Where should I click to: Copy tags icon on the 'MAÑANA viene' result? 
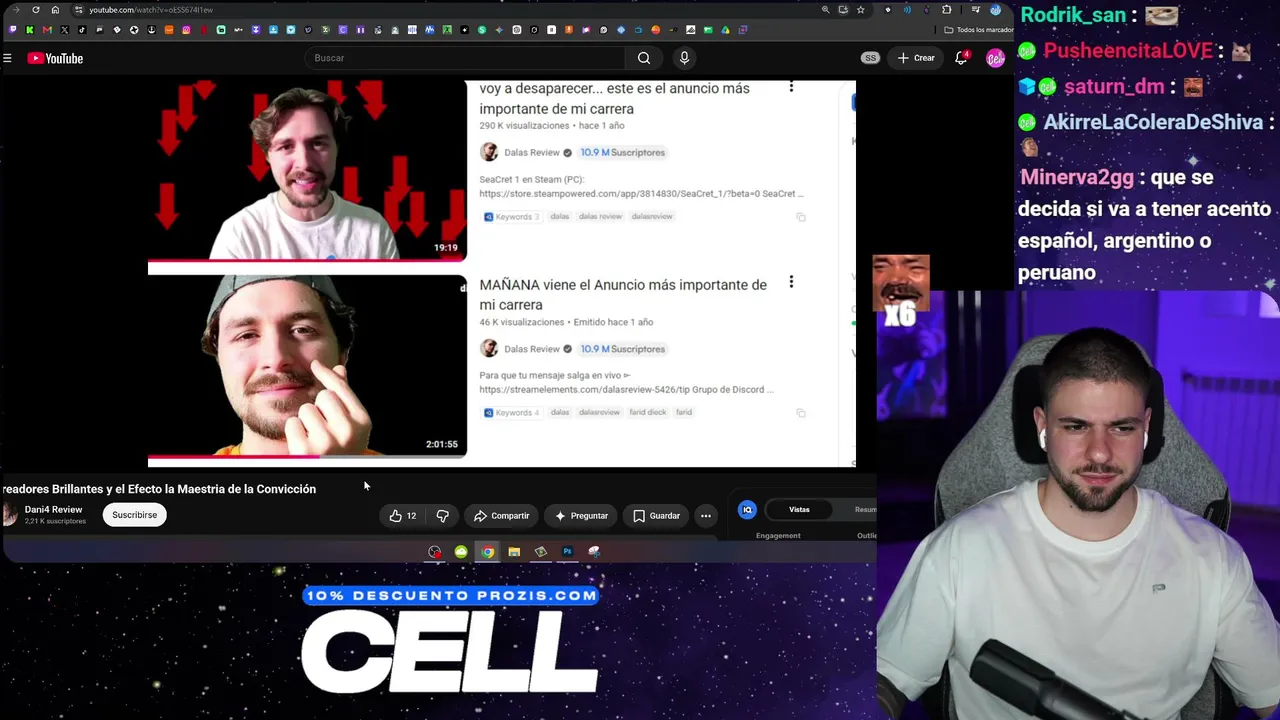coord(801,413)
